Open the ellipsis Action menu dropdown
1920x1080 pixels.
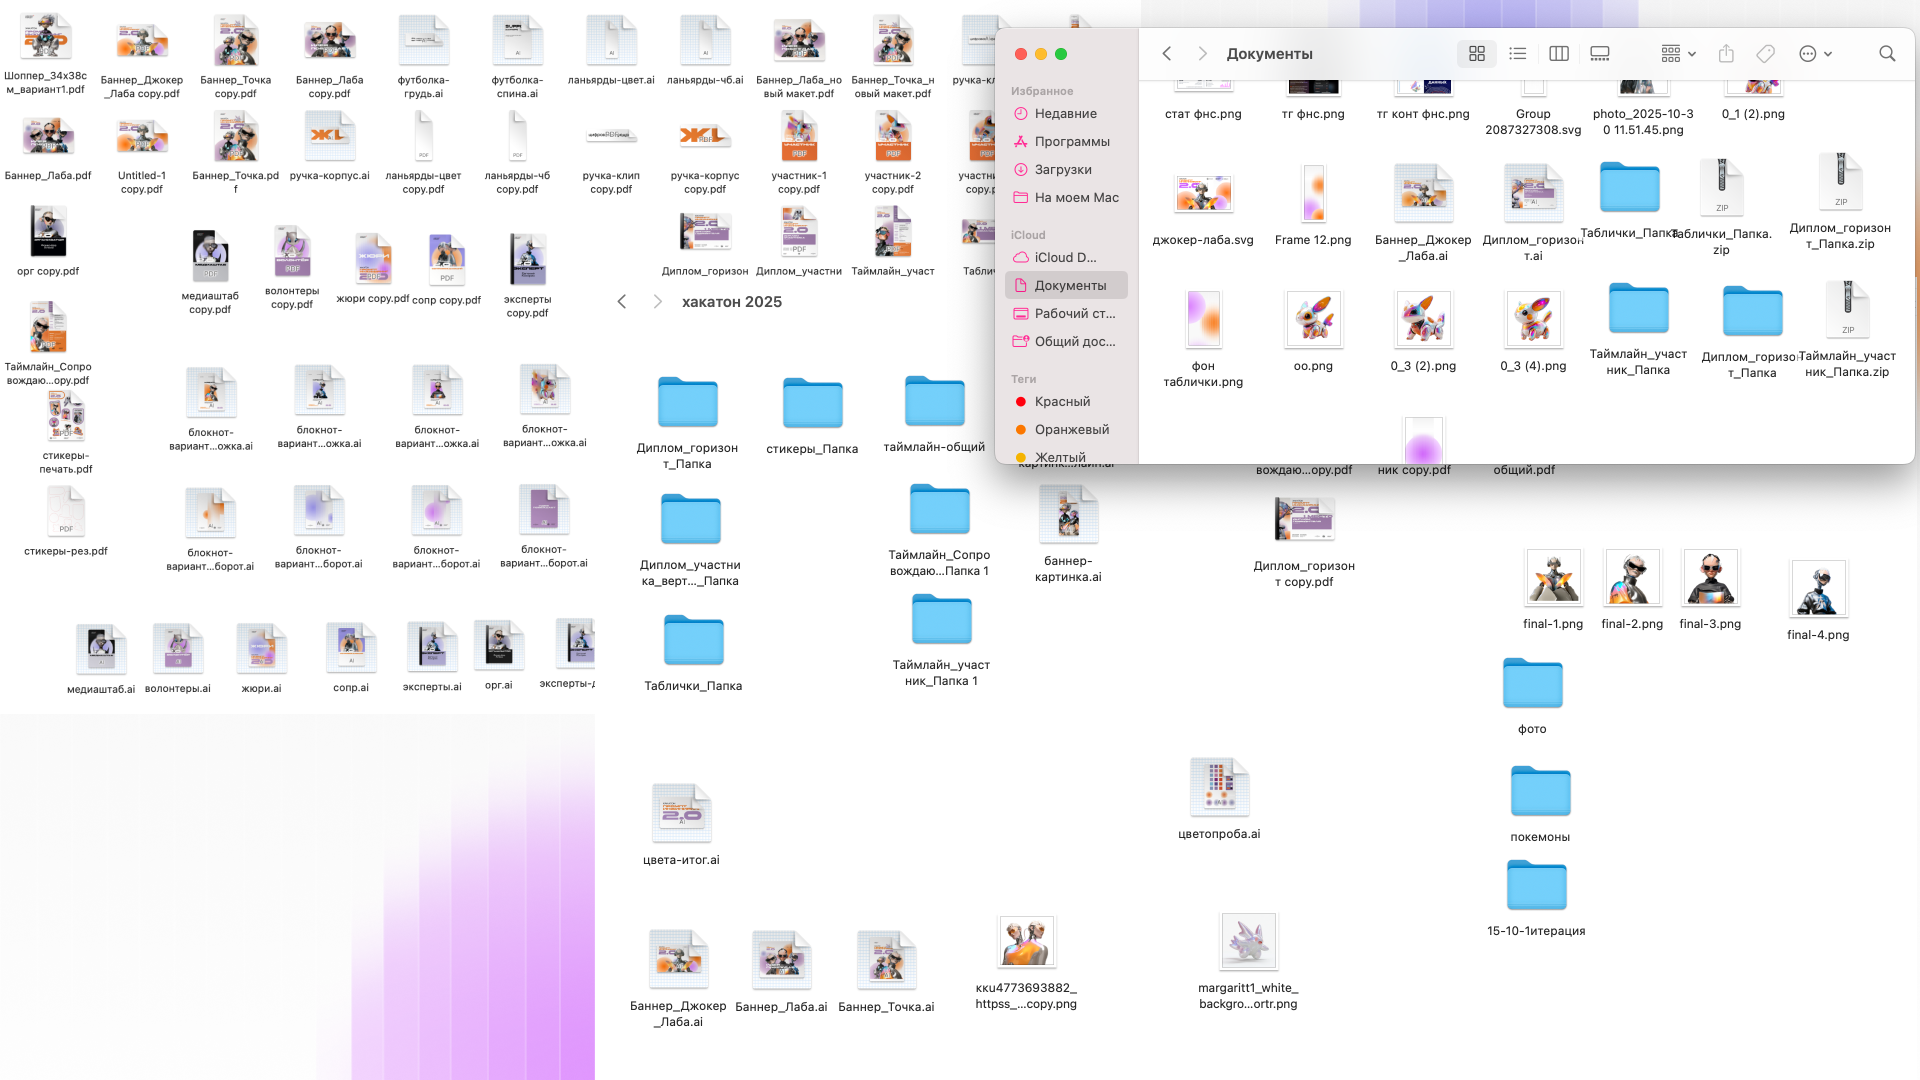[x=1815, y=54]
